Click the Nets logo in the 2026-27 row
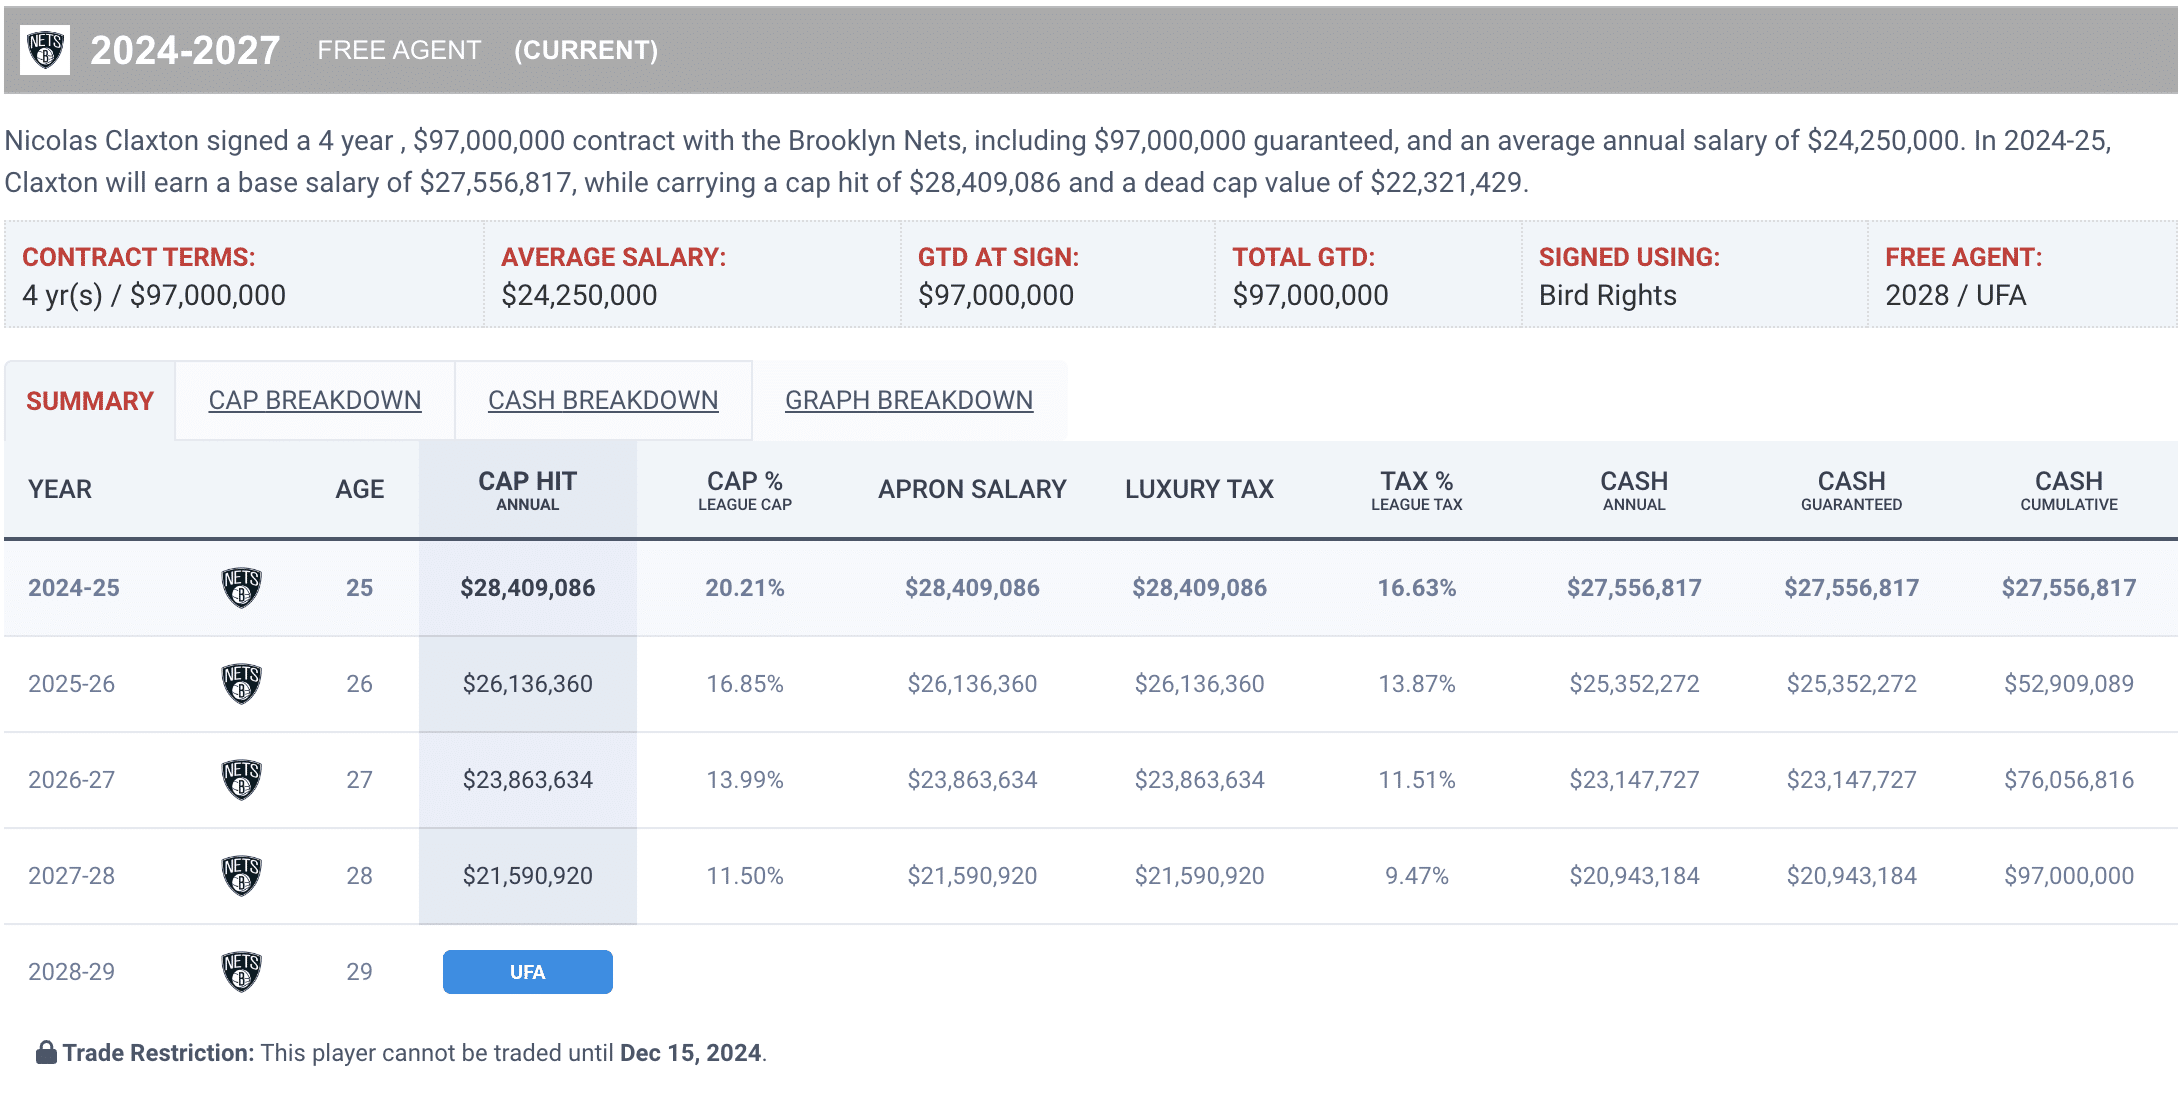 (241, 780)
